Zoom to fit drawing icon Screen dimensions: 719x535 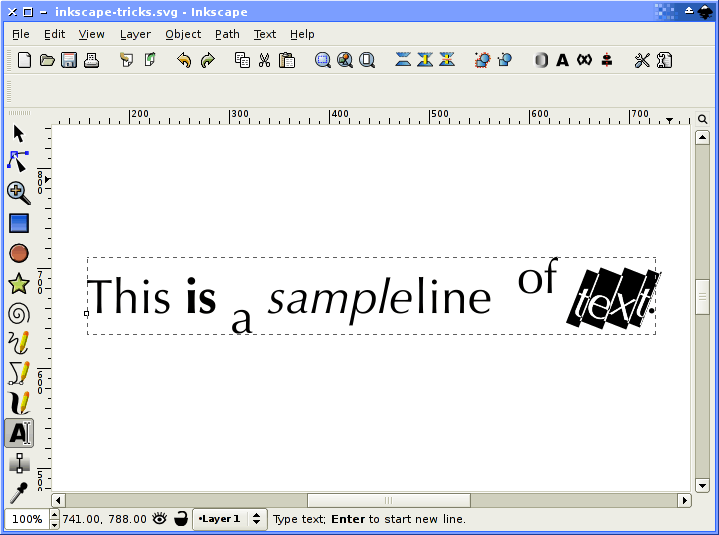point(345,60)
